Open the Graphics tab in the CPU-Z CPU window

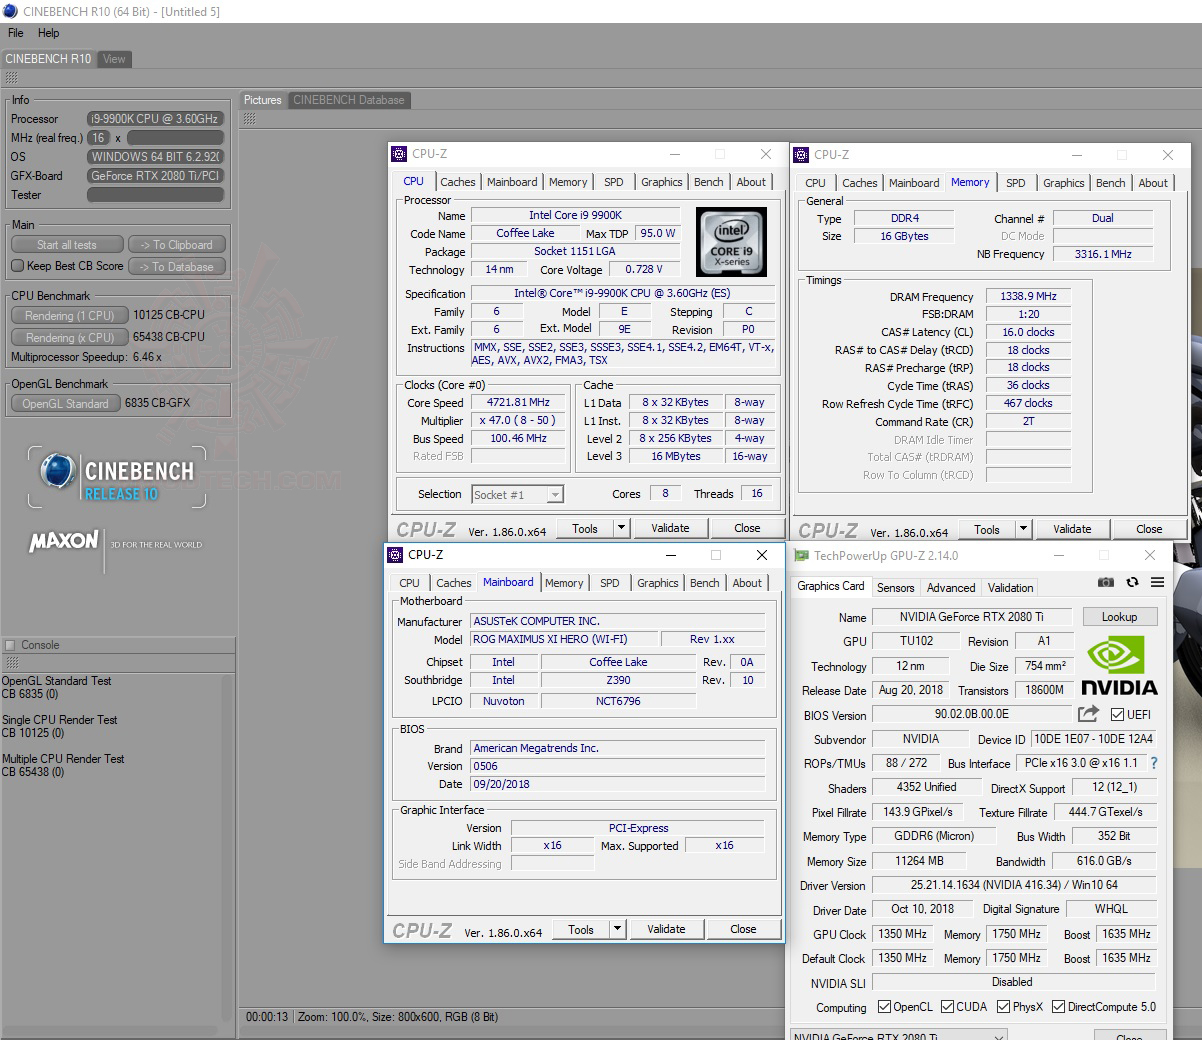[x=662, y=182]
